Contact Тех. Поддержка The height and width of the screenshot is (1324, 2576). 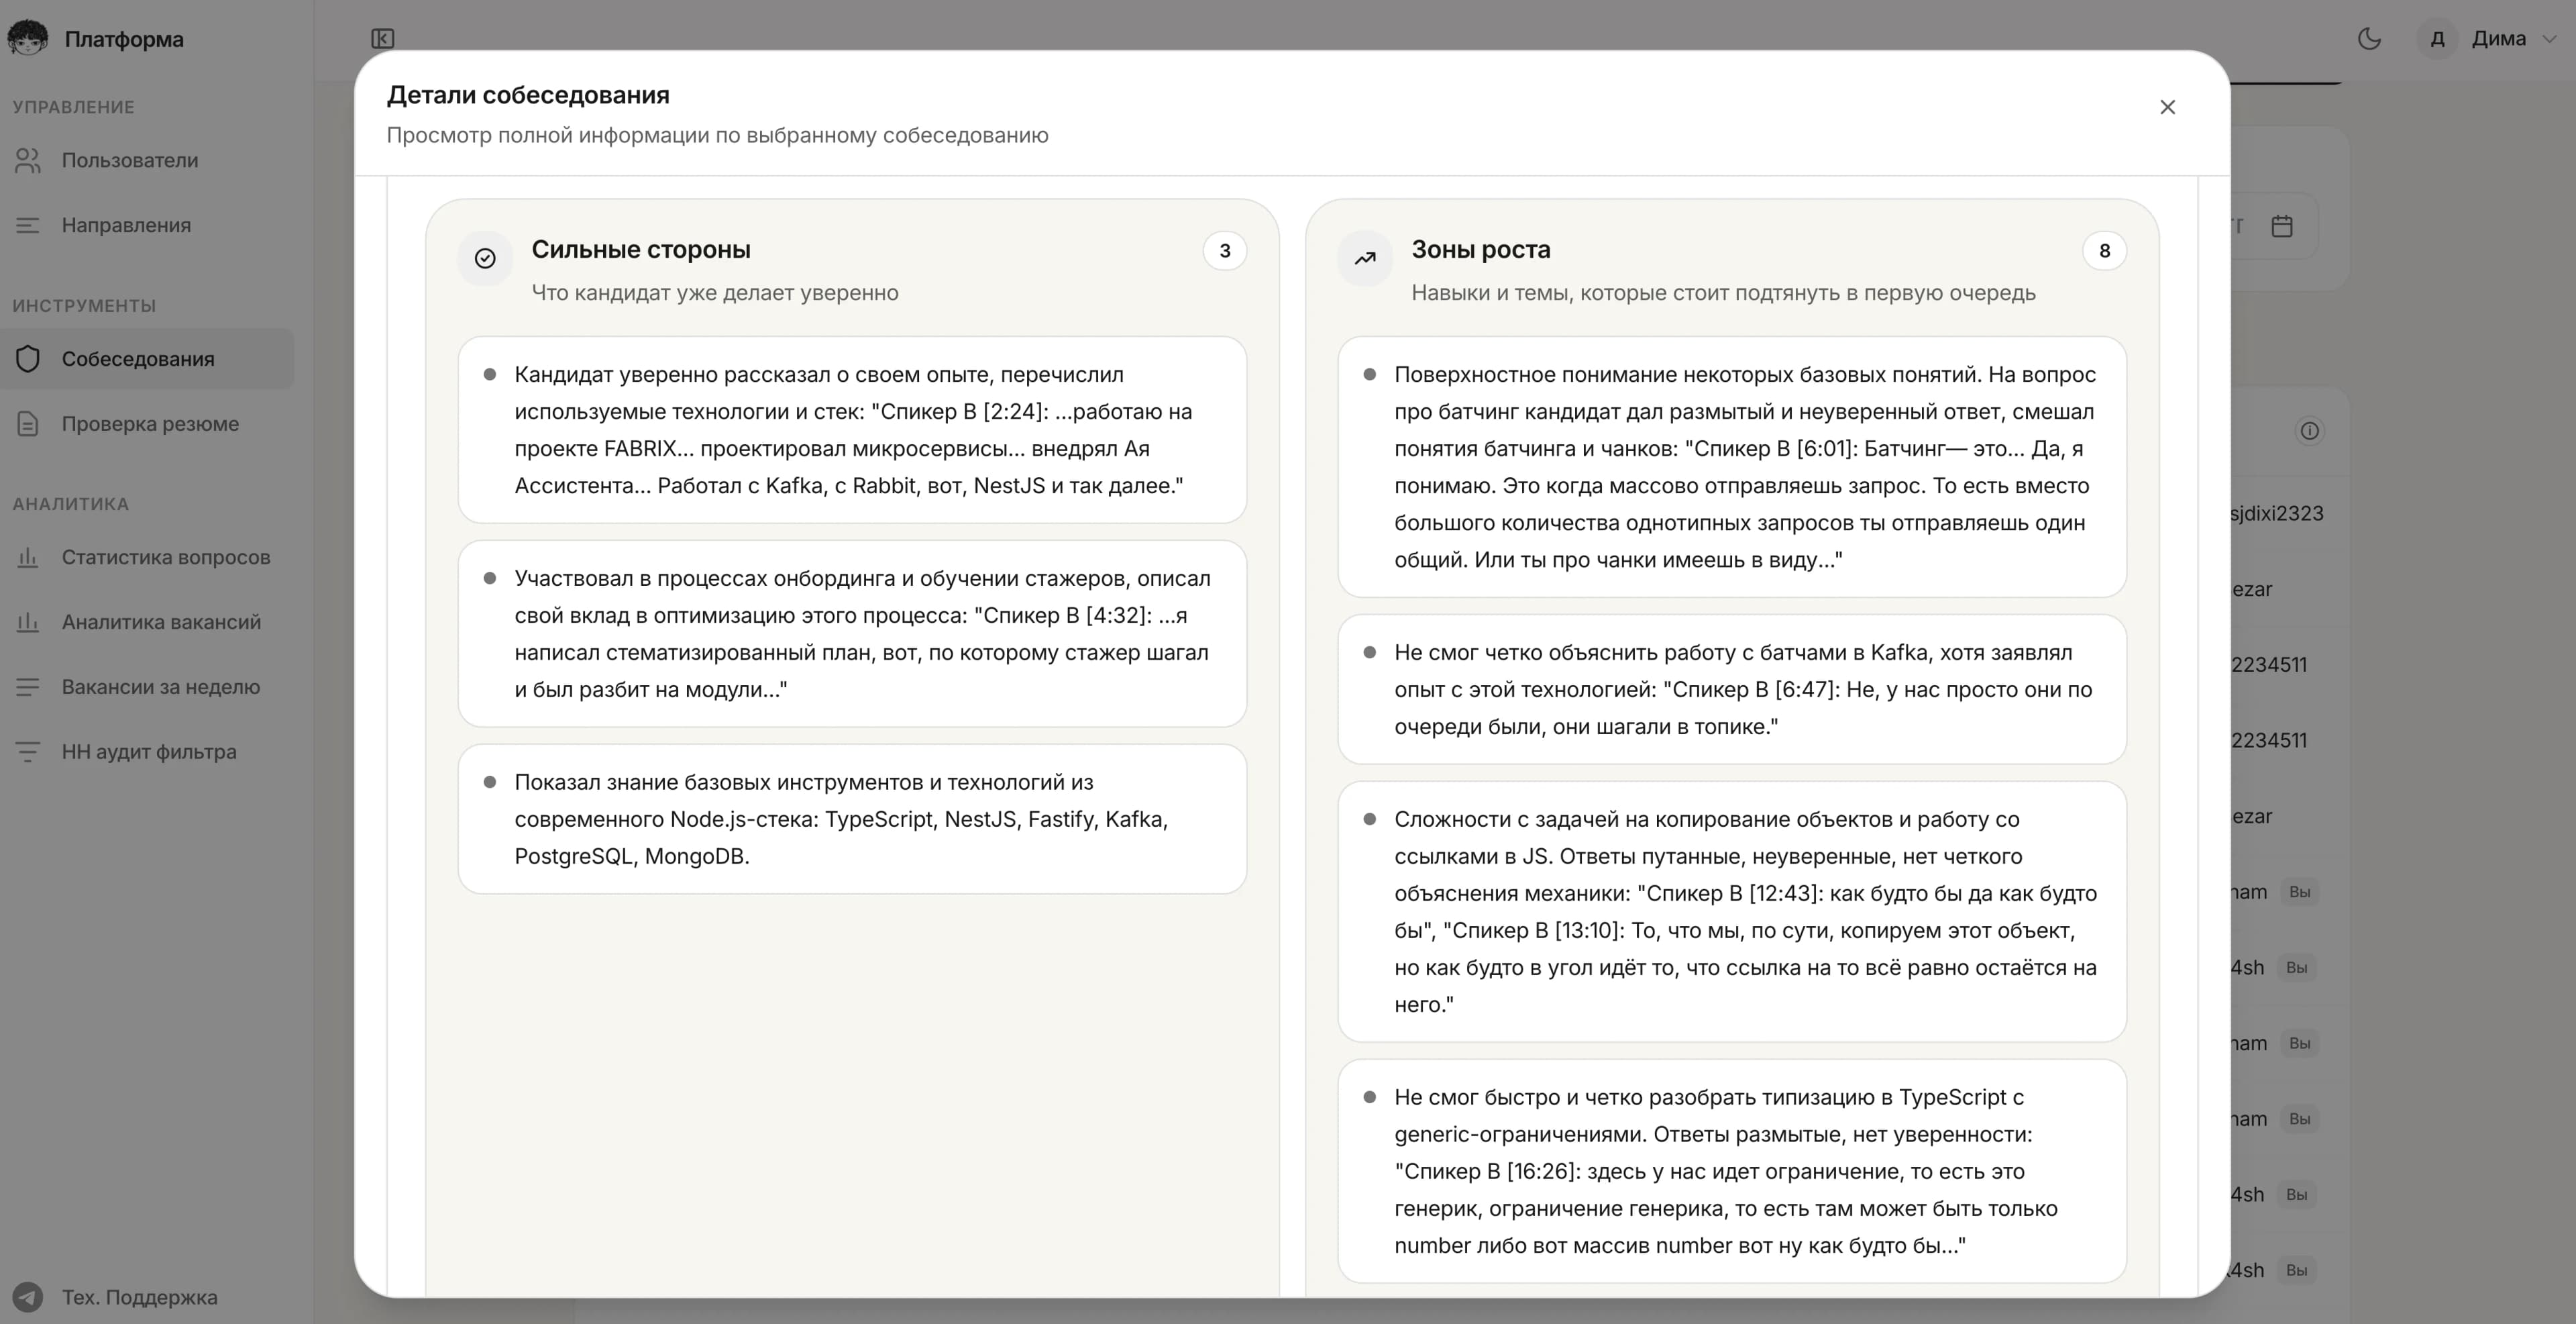click(139, 1297)
